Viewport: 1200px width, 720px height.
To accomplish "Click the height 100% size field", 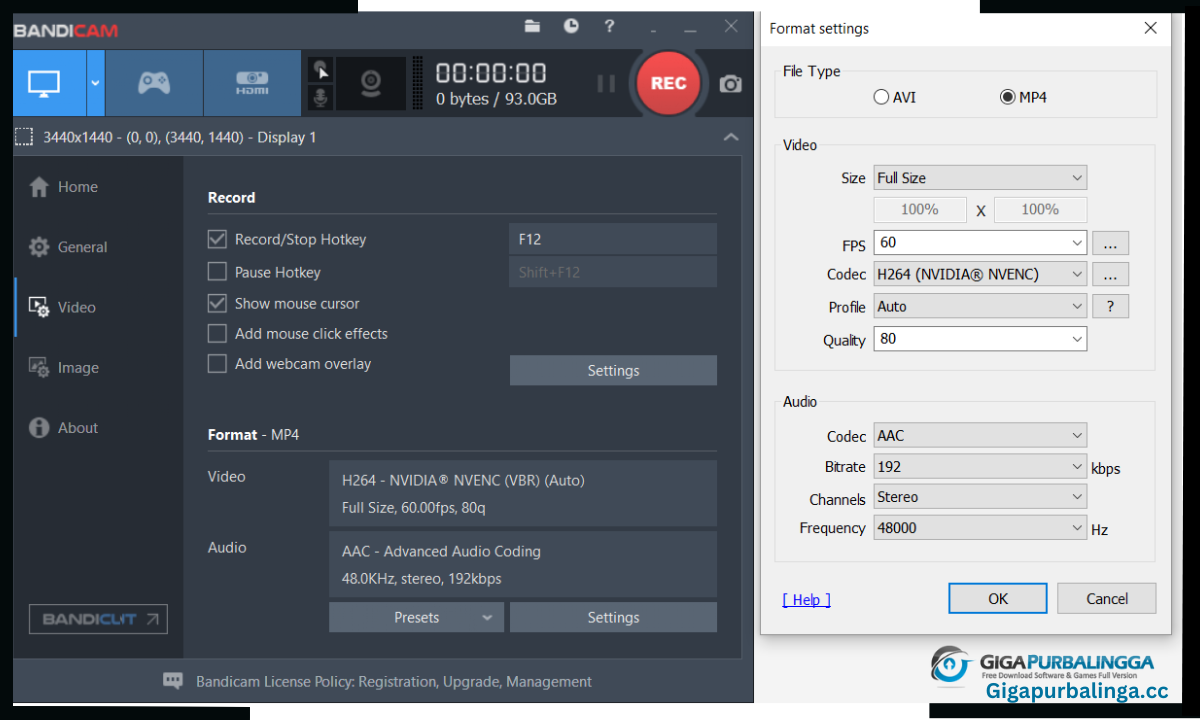I will [x=1040, y=210].
